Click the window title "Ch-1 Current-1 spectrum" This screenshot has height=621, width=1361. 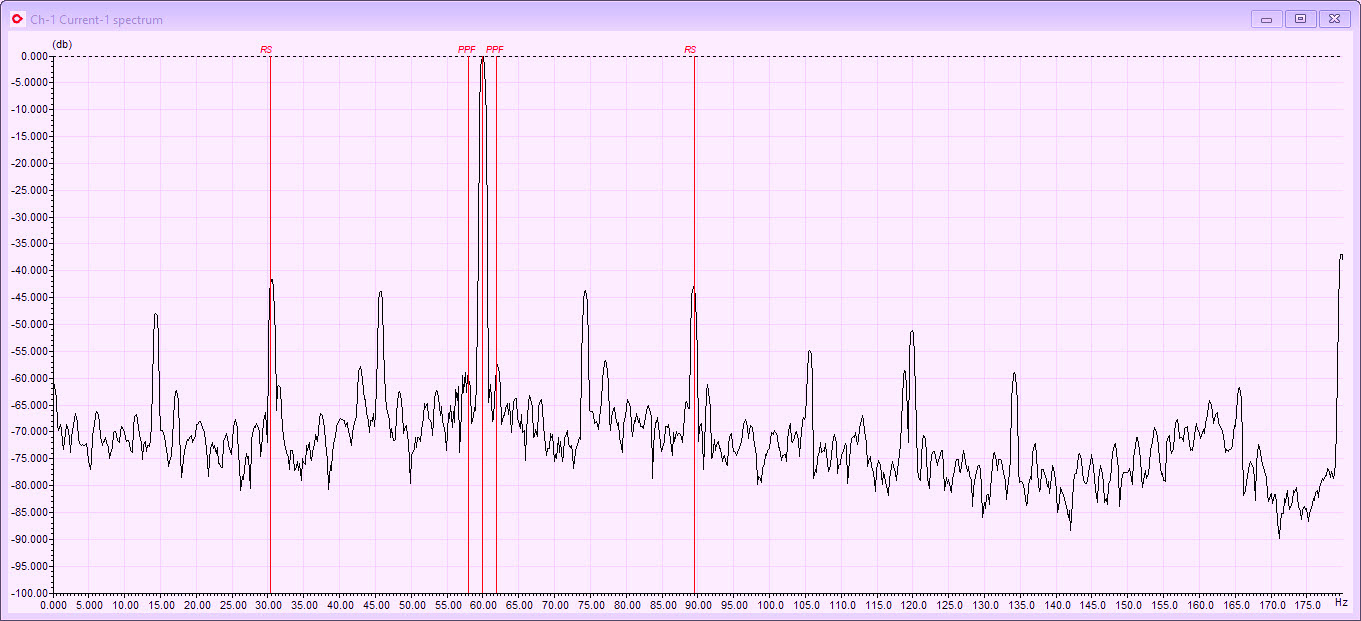coord(96,20)
